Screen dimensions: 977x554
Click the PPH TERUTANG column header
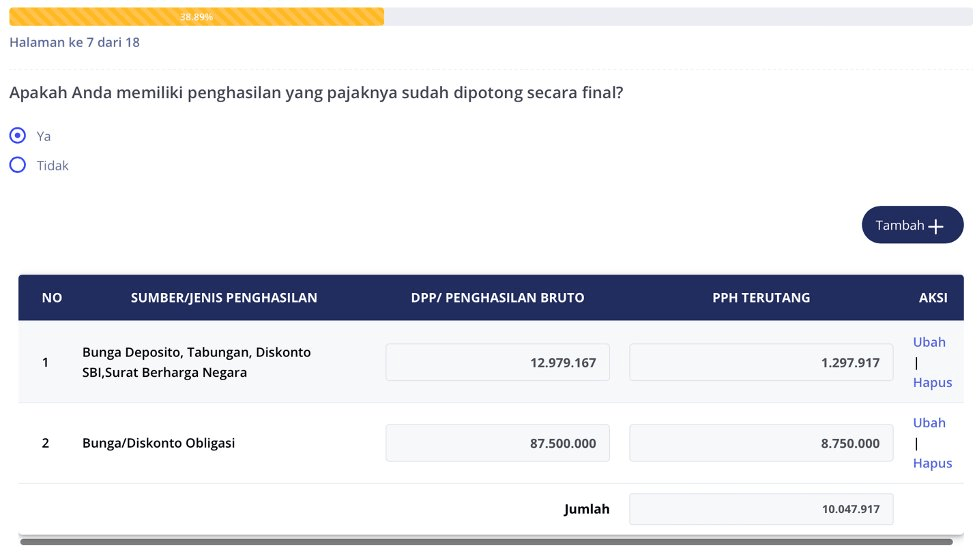click(x=761, y=298)
